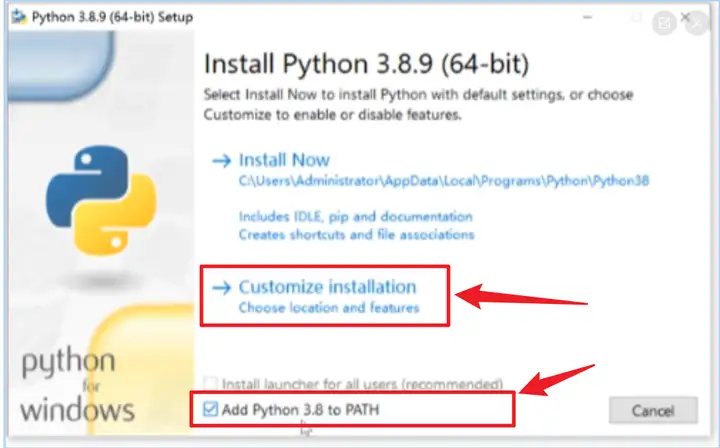
Task: Click the Install Python 3.8.9 (64-bit) heading
Action: [x=366, y=63]
